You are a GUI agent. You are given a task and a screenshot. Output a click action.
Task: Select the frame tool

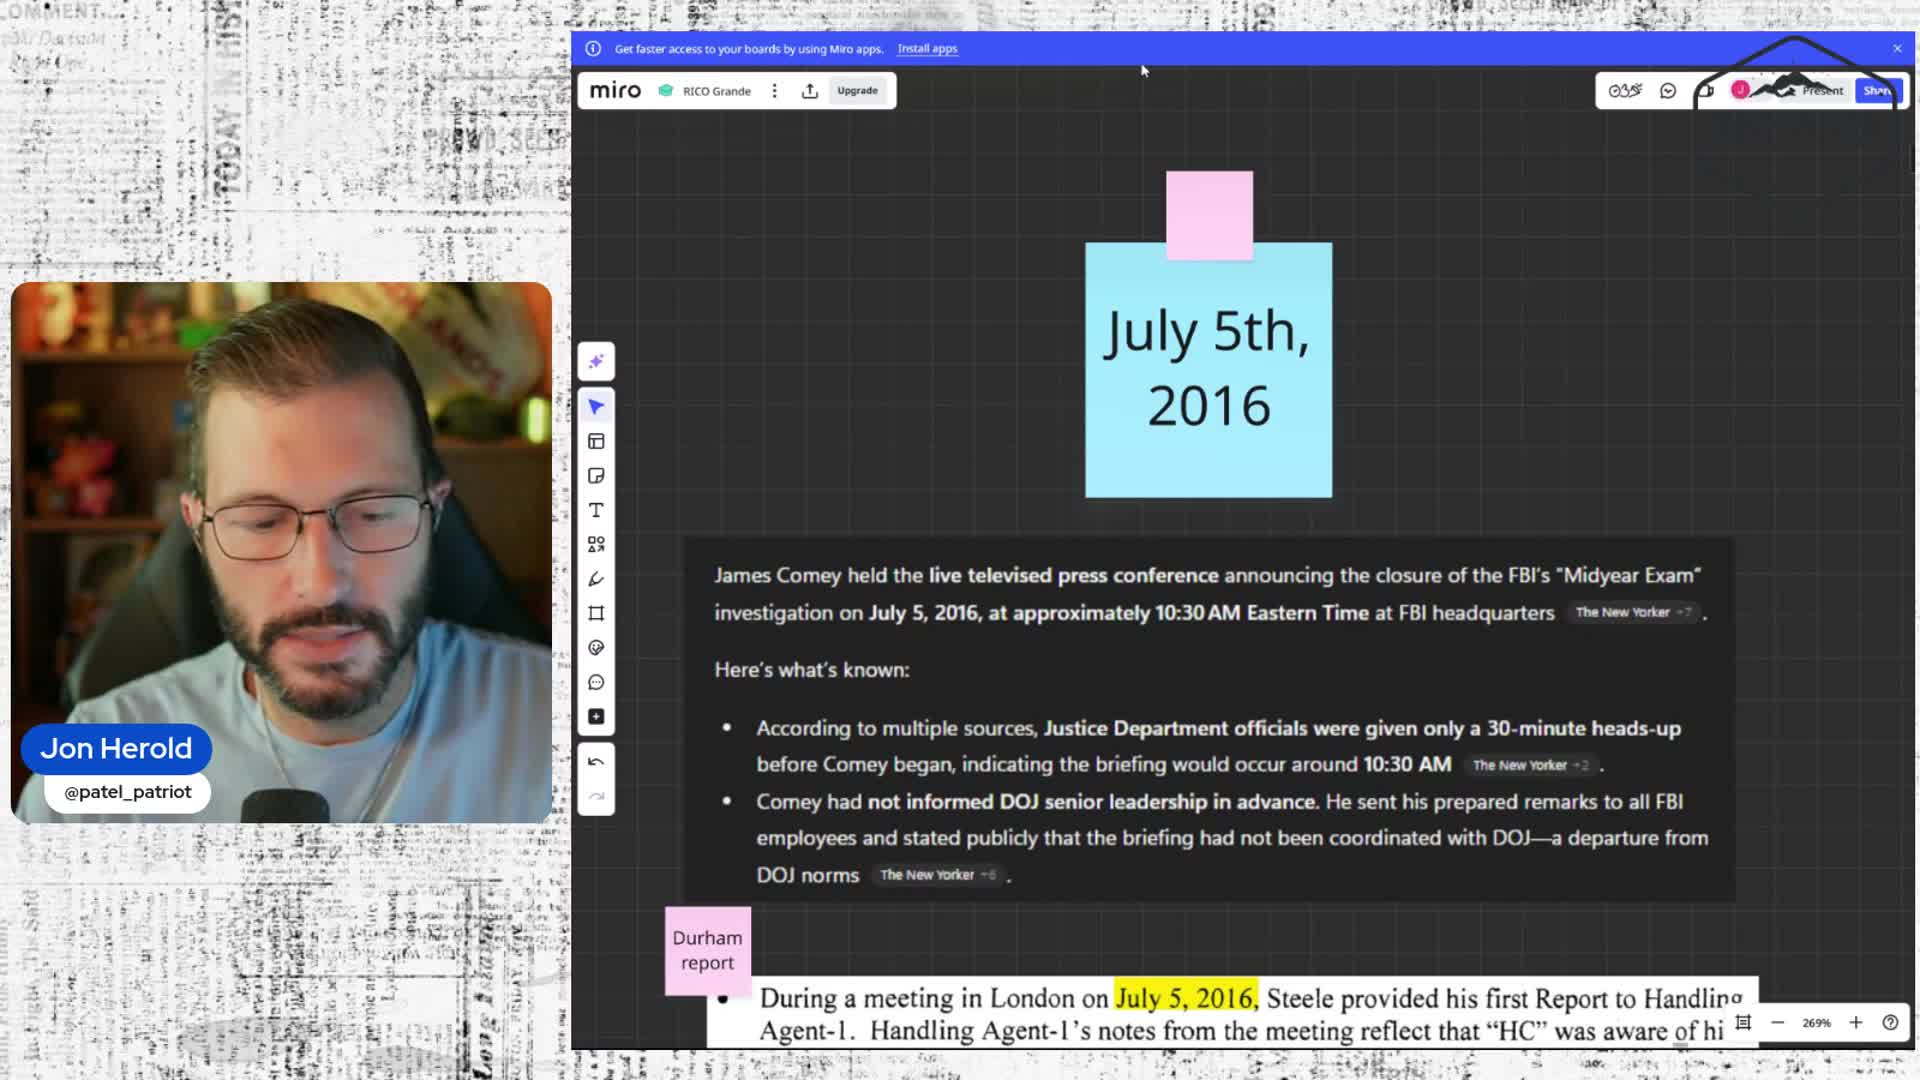point(596,613)
